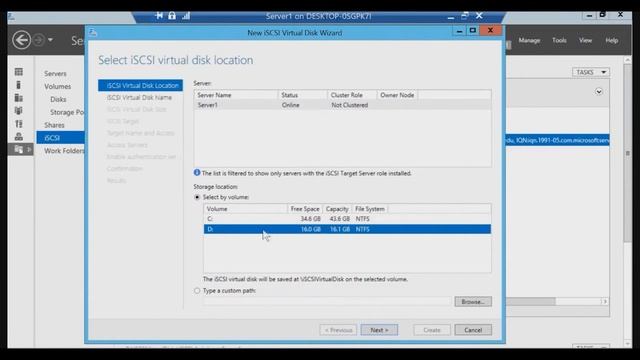Click the scroll-up arrow in Server Manager
Screen dimensions: 640x360
[x=628, y=60]
